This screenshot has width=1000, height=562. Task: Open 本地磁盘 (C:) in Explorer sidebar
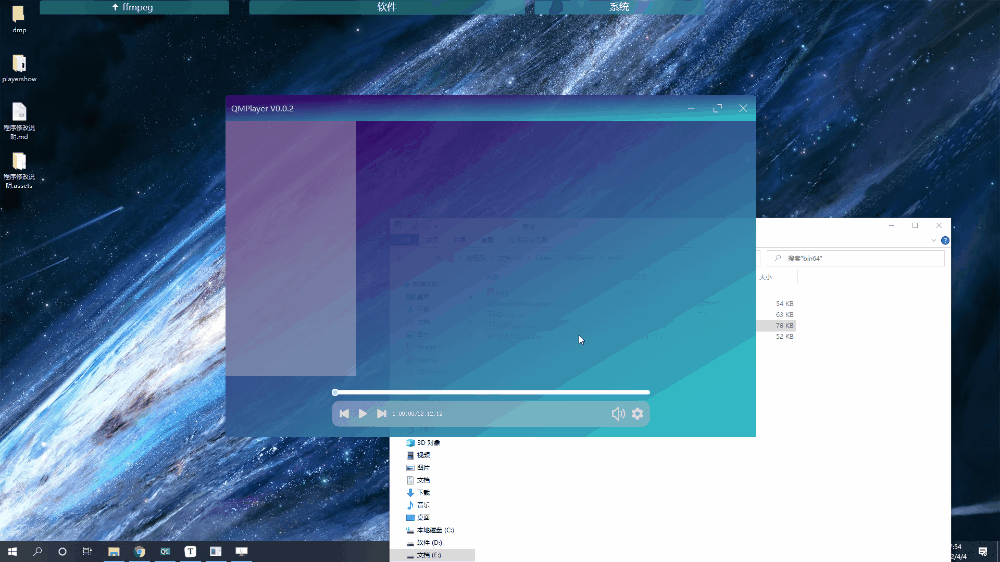435,530
